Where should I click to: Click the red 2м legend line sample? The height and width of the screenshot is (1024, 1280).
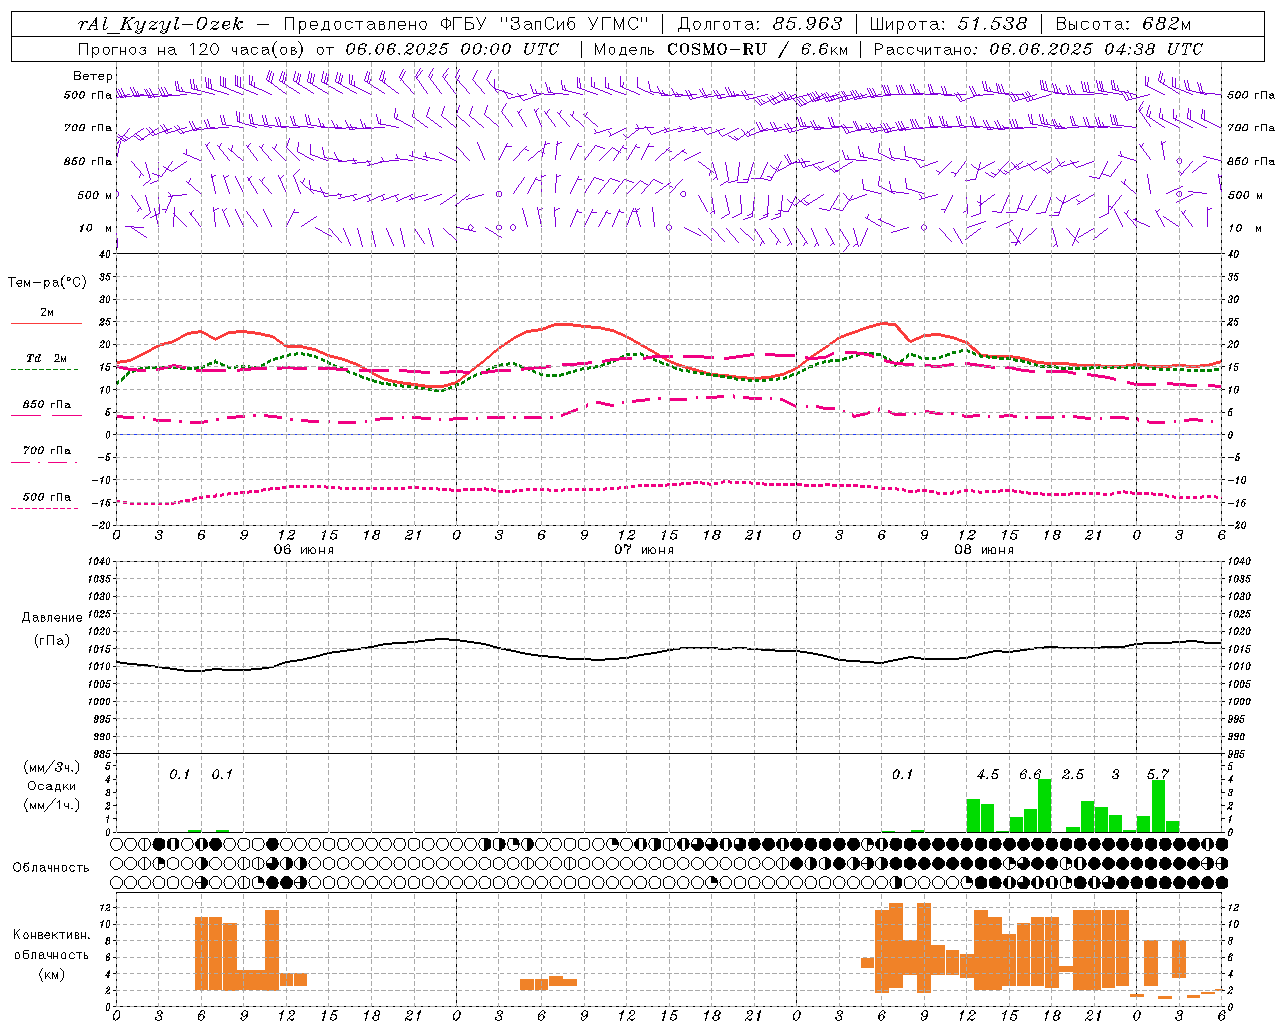(x=46, y=324)
